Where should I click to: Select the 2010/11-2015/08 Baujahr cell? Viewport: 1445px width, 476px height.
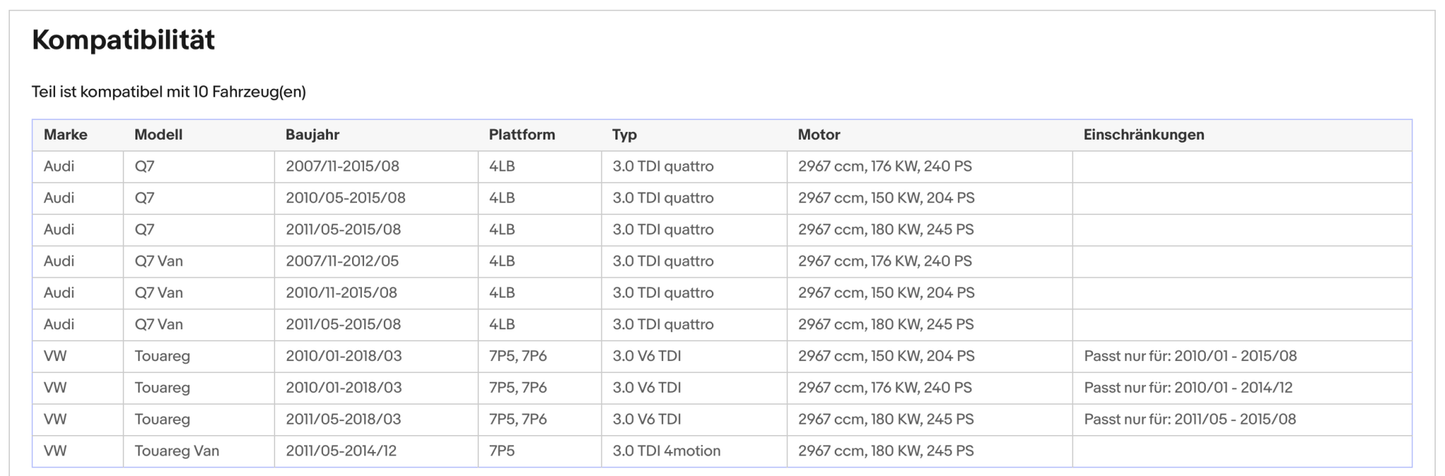tap(341, 293)
